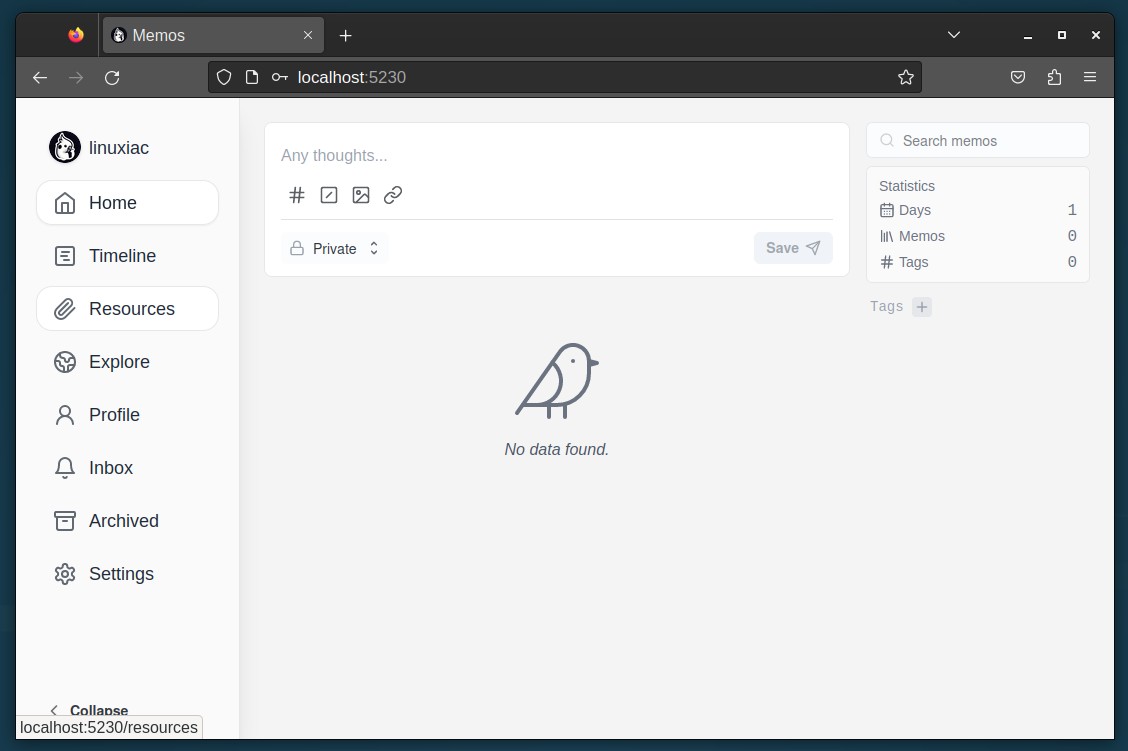
Task: Go to Home in the sidebar
Action: pos(127,203)
